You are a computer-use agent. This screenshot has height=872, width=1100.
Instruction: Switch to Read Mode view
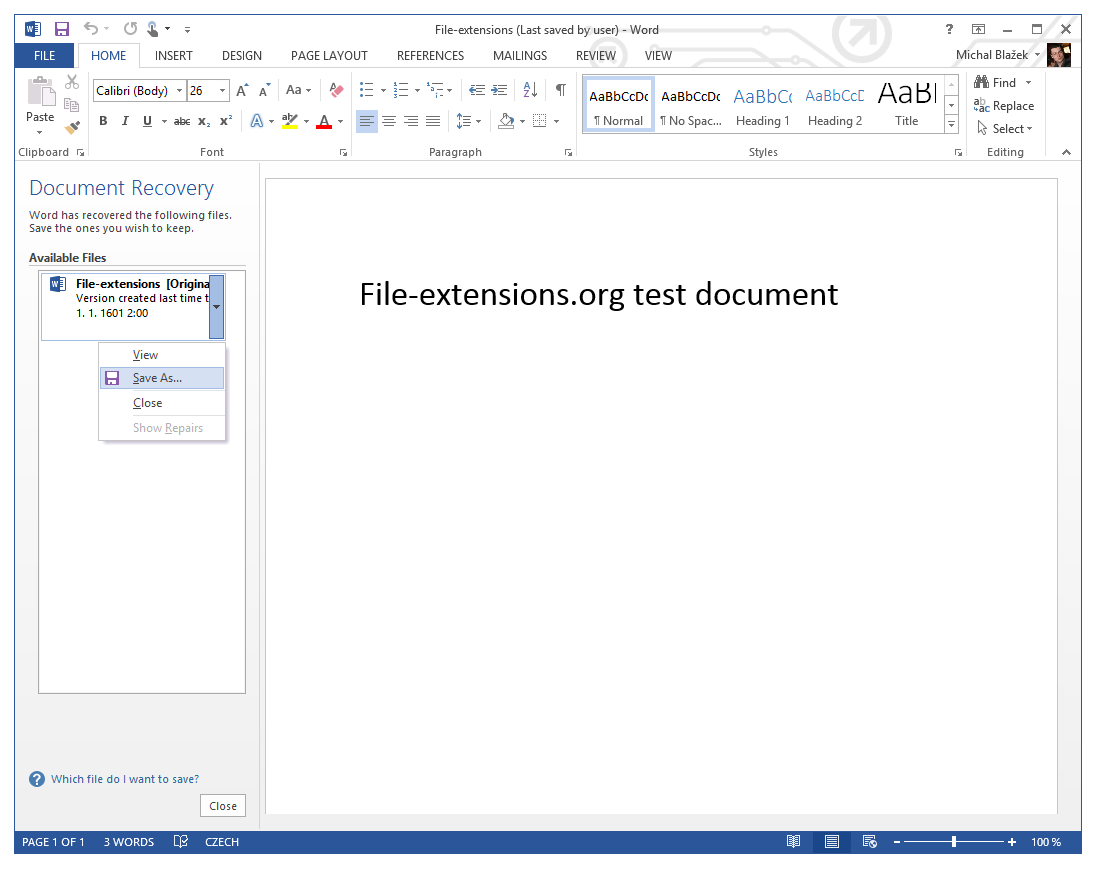pyautogui.click(x=793, y=842)
